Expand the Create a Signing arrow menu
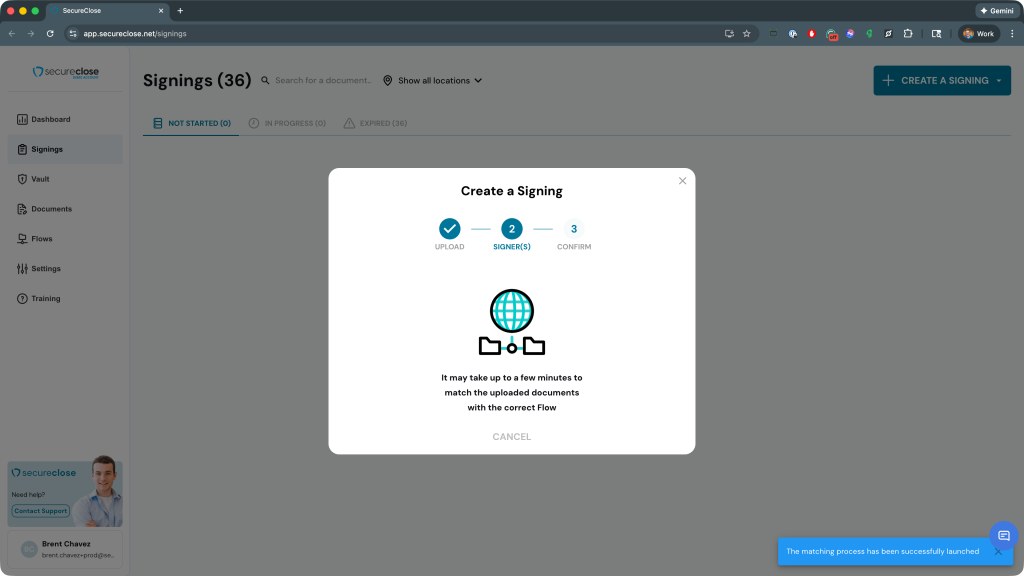Viewport: 1024px width, 576px height. click(x=999, y=81)
